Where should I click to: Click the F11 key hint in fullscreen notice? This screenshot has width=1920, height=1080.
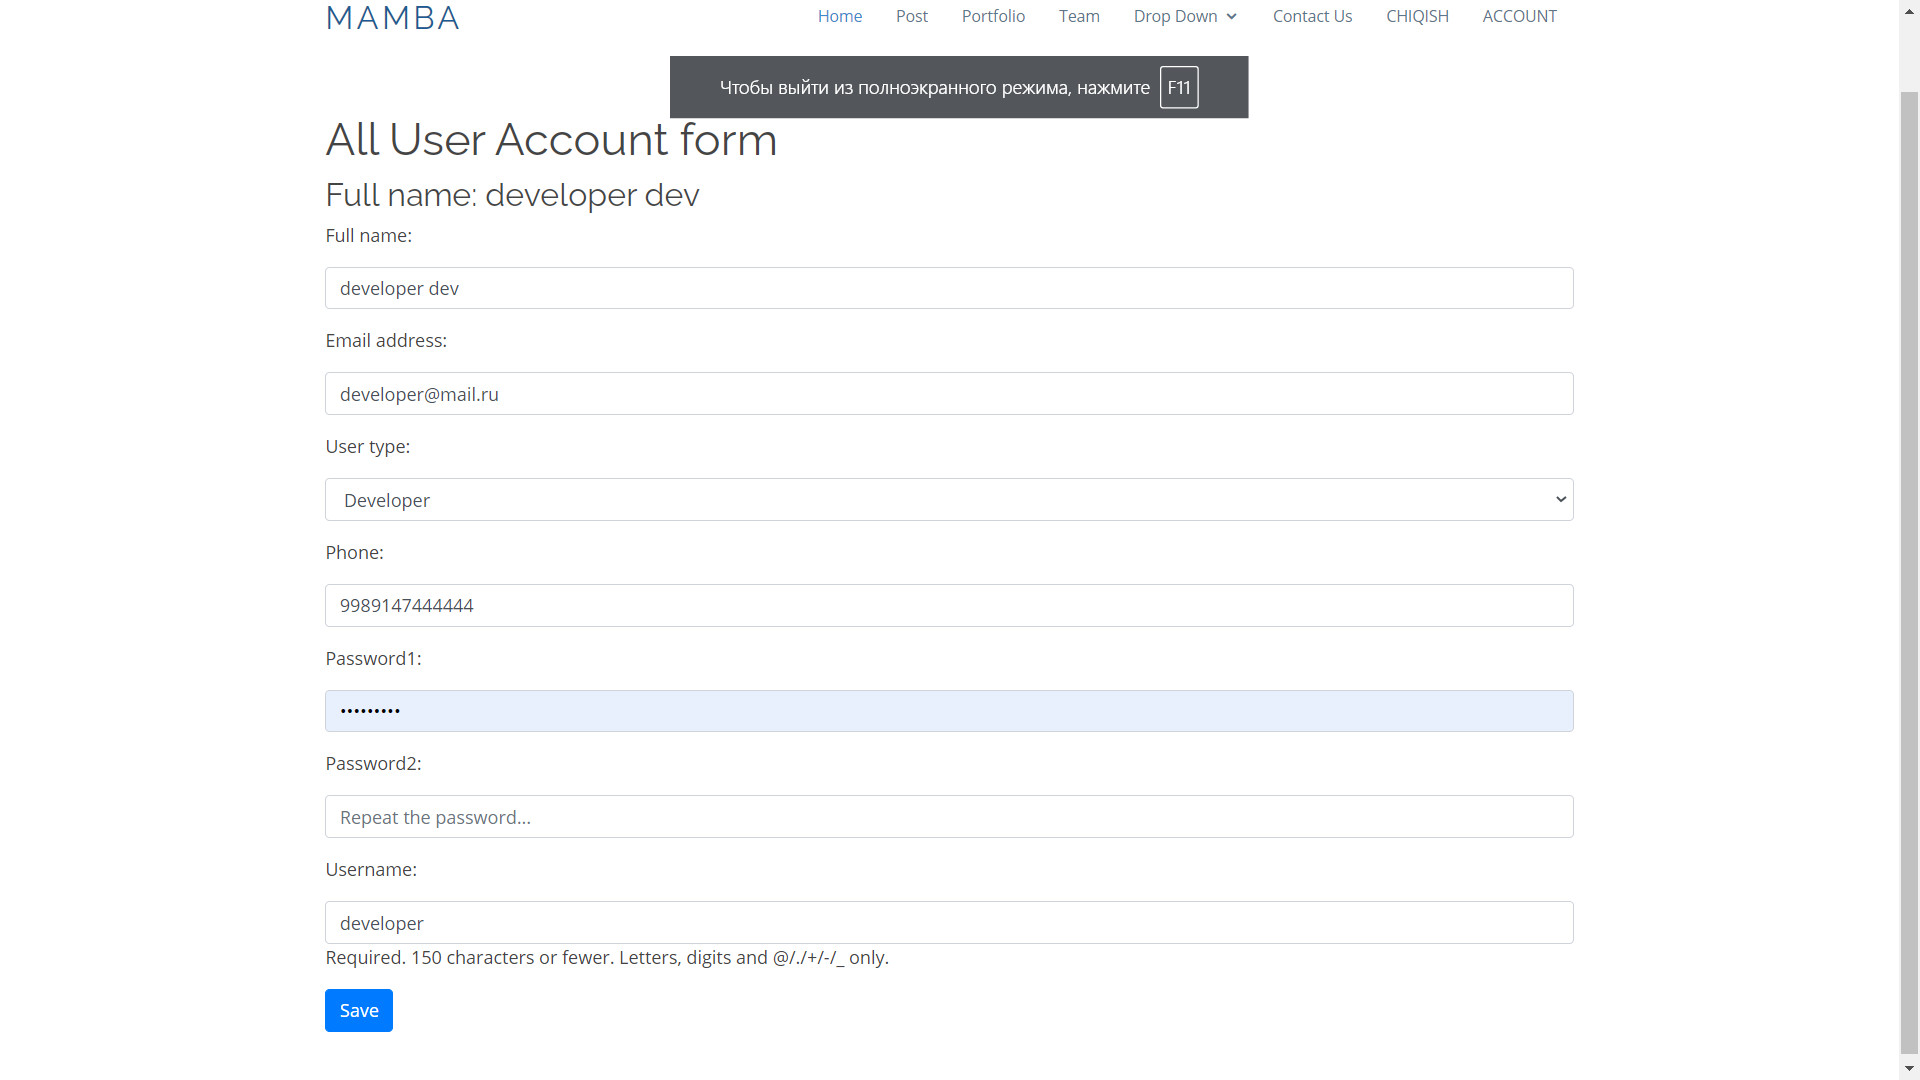pos(1179,88)
